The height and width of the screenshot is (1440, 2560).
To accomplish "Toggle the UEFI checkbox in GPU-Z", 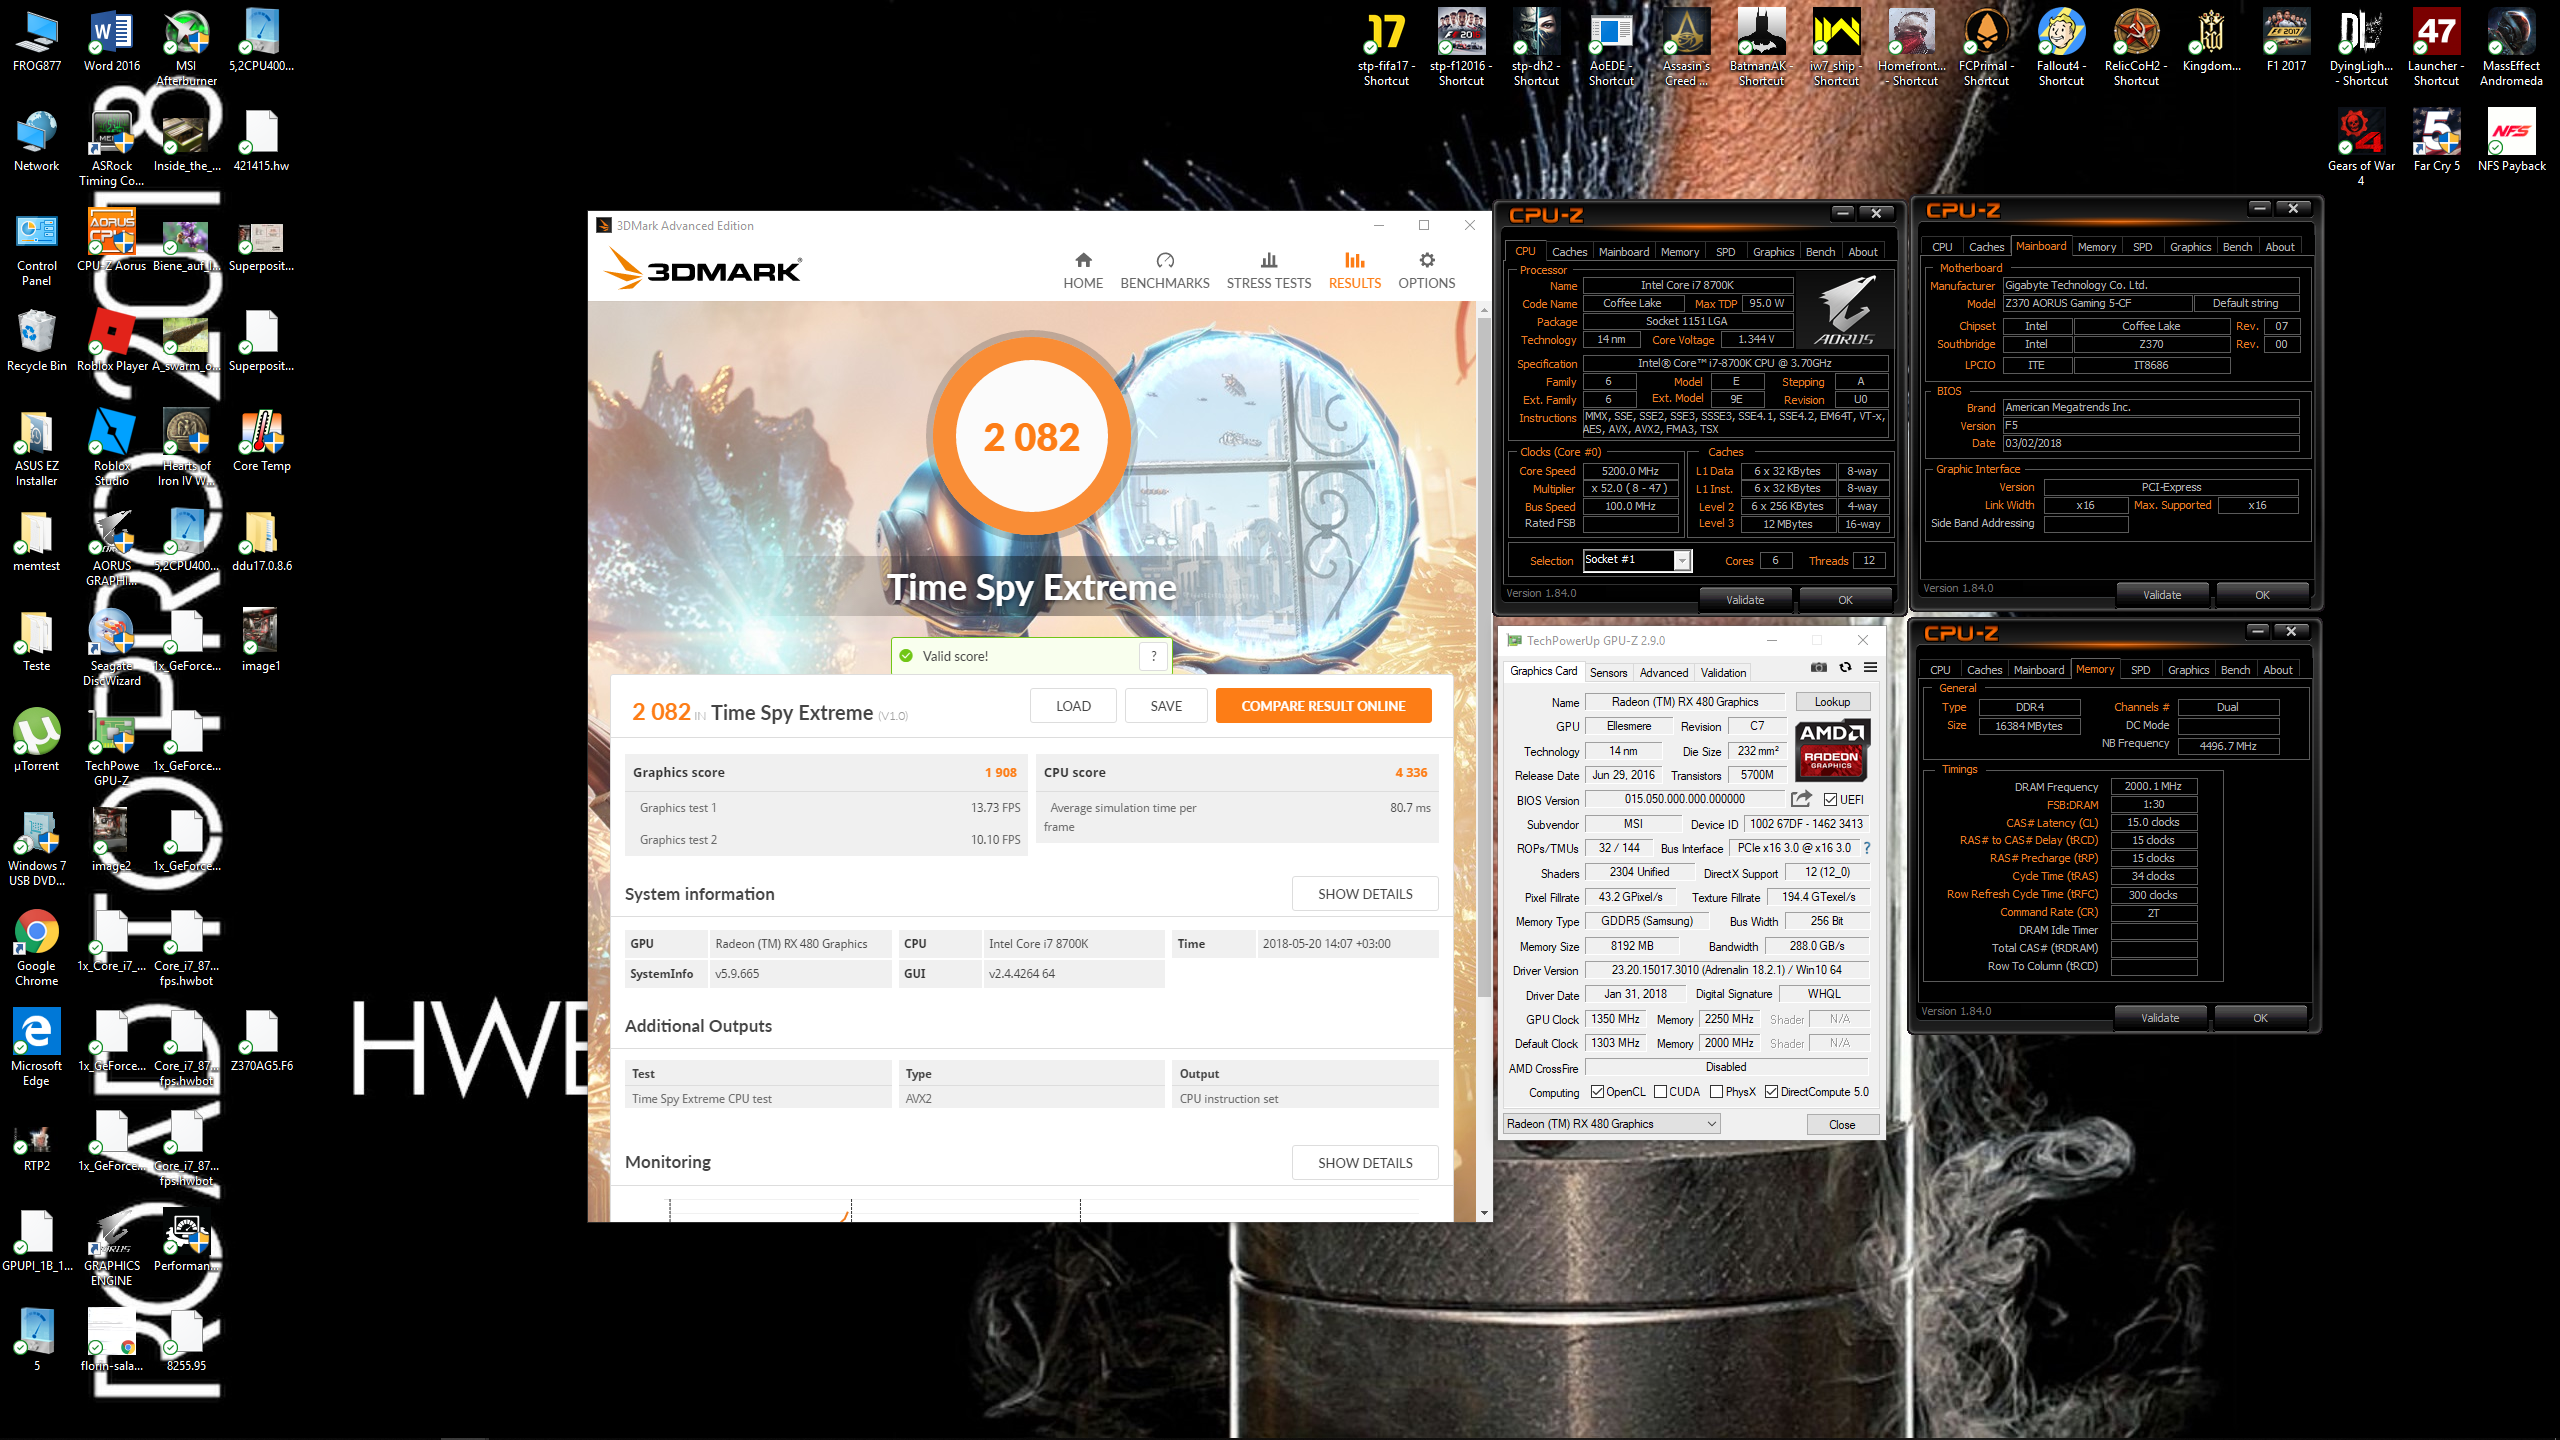I will tap(1830, 799).
